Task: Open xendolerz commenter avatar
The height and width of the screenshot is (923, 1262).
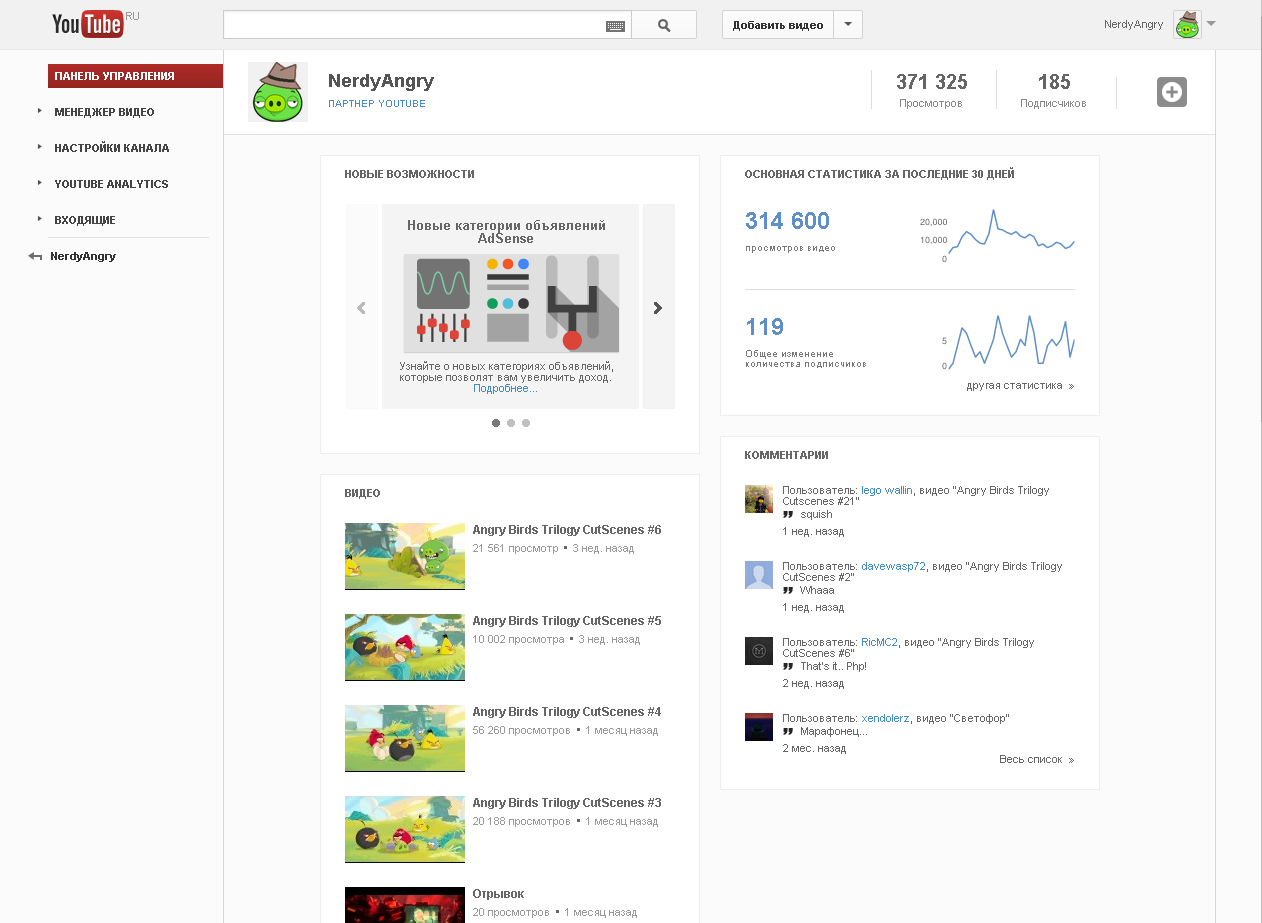Action: [759, 727]
